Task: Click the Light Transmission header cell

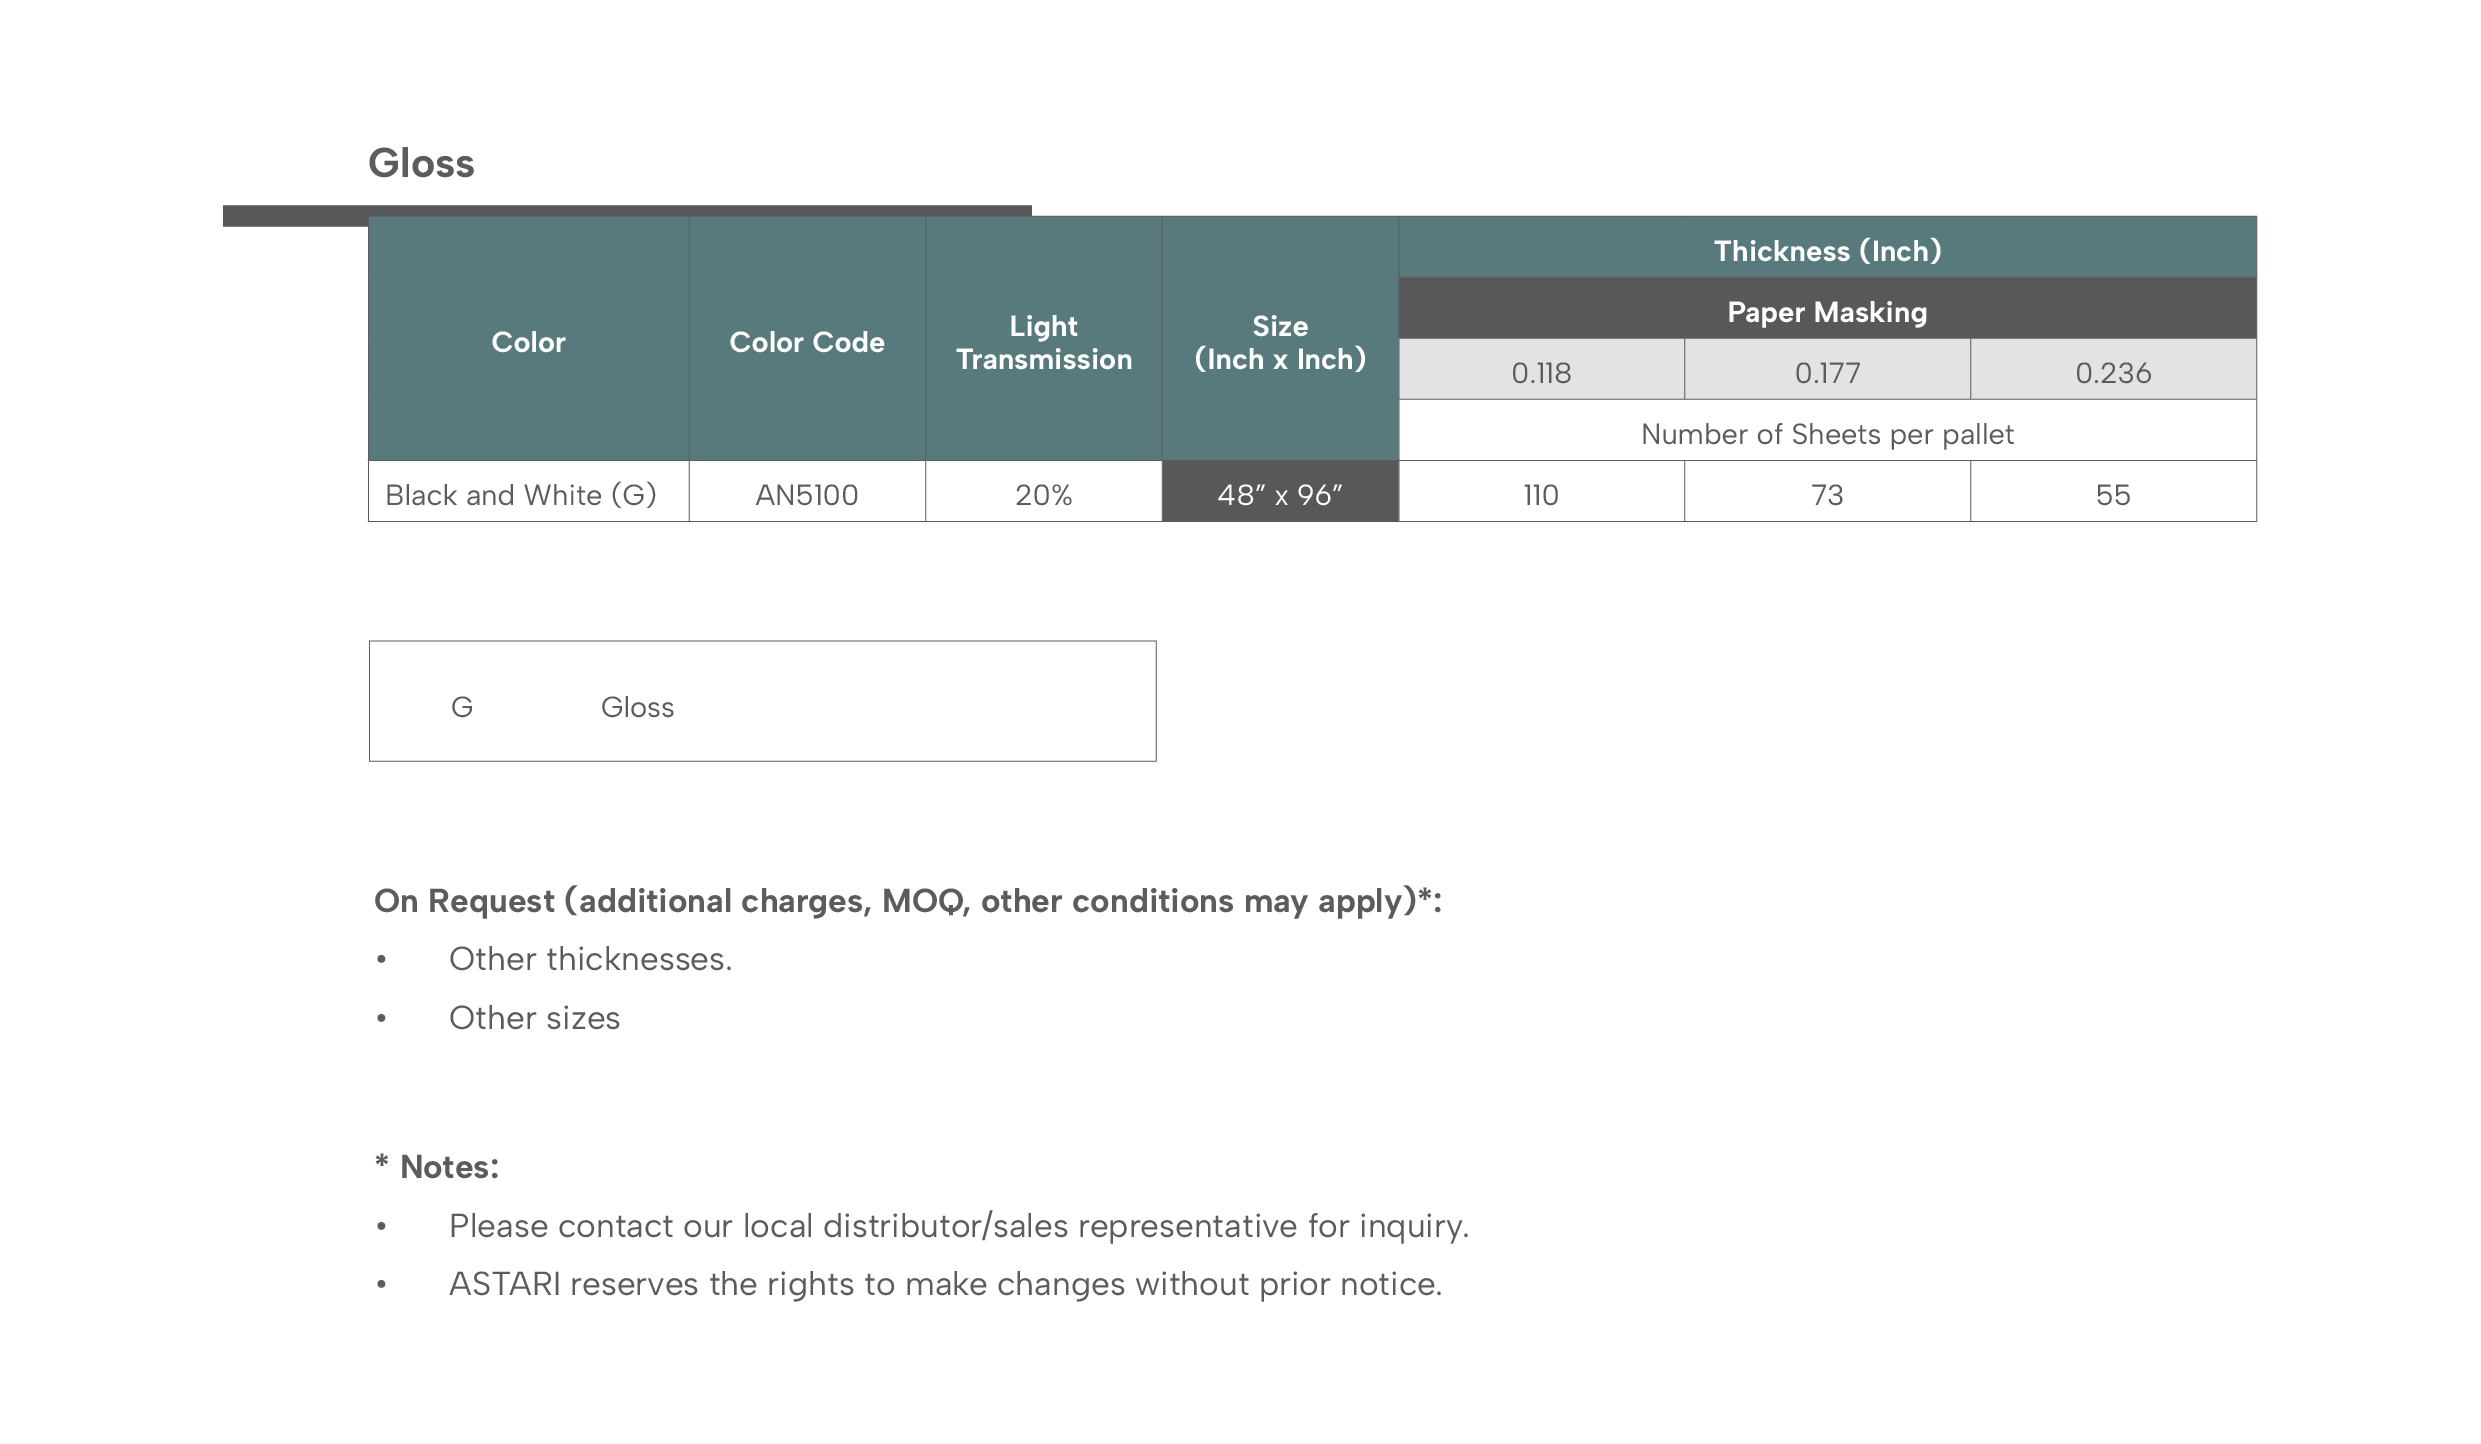Action: point(1044,339)
